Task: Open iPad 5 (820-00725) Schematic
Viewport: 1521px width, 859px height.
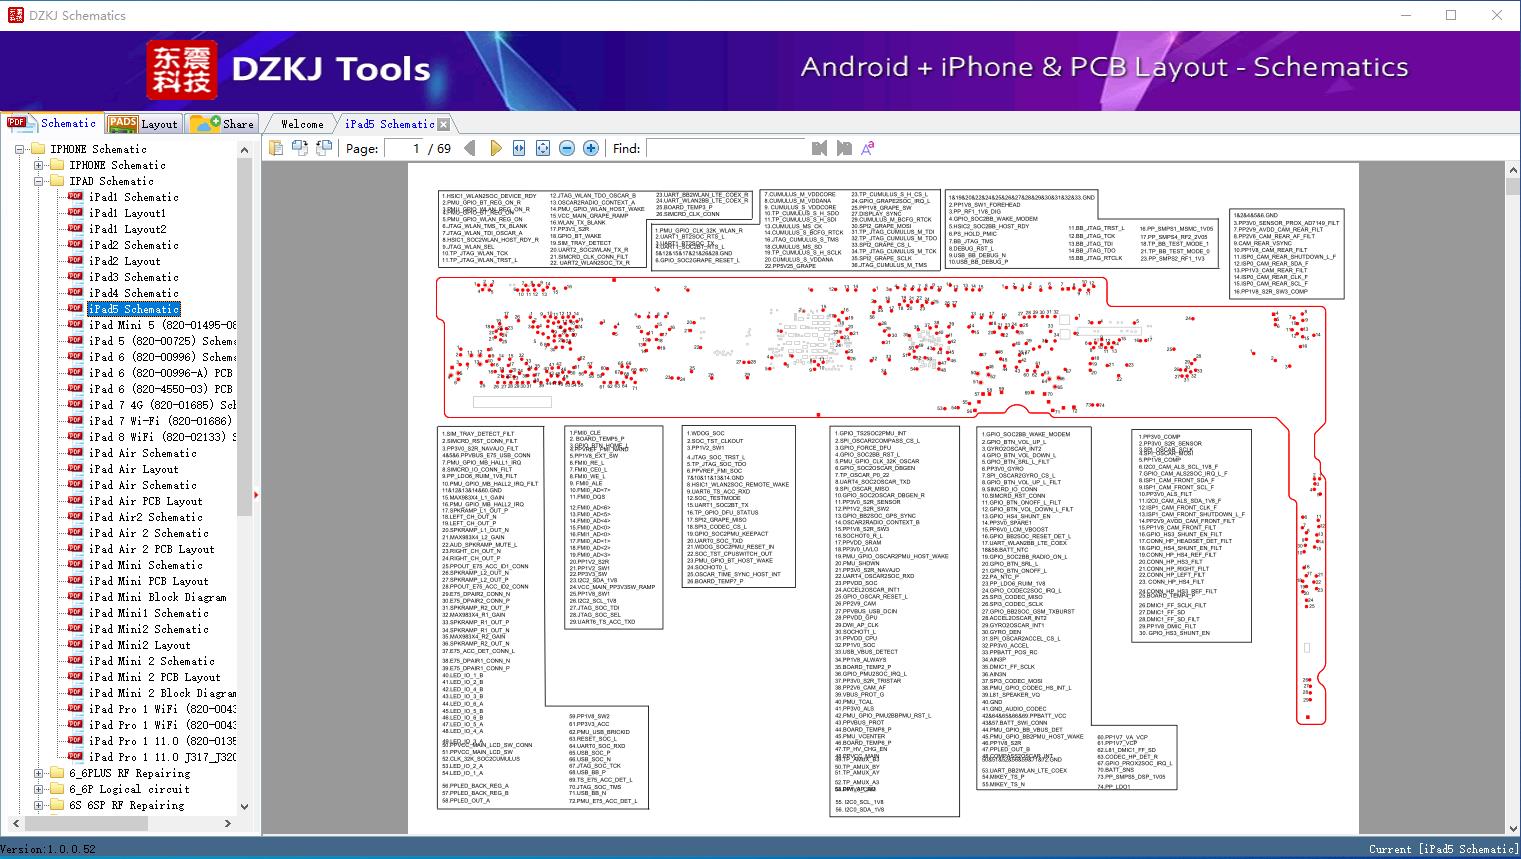Action: tap(162, 341)
